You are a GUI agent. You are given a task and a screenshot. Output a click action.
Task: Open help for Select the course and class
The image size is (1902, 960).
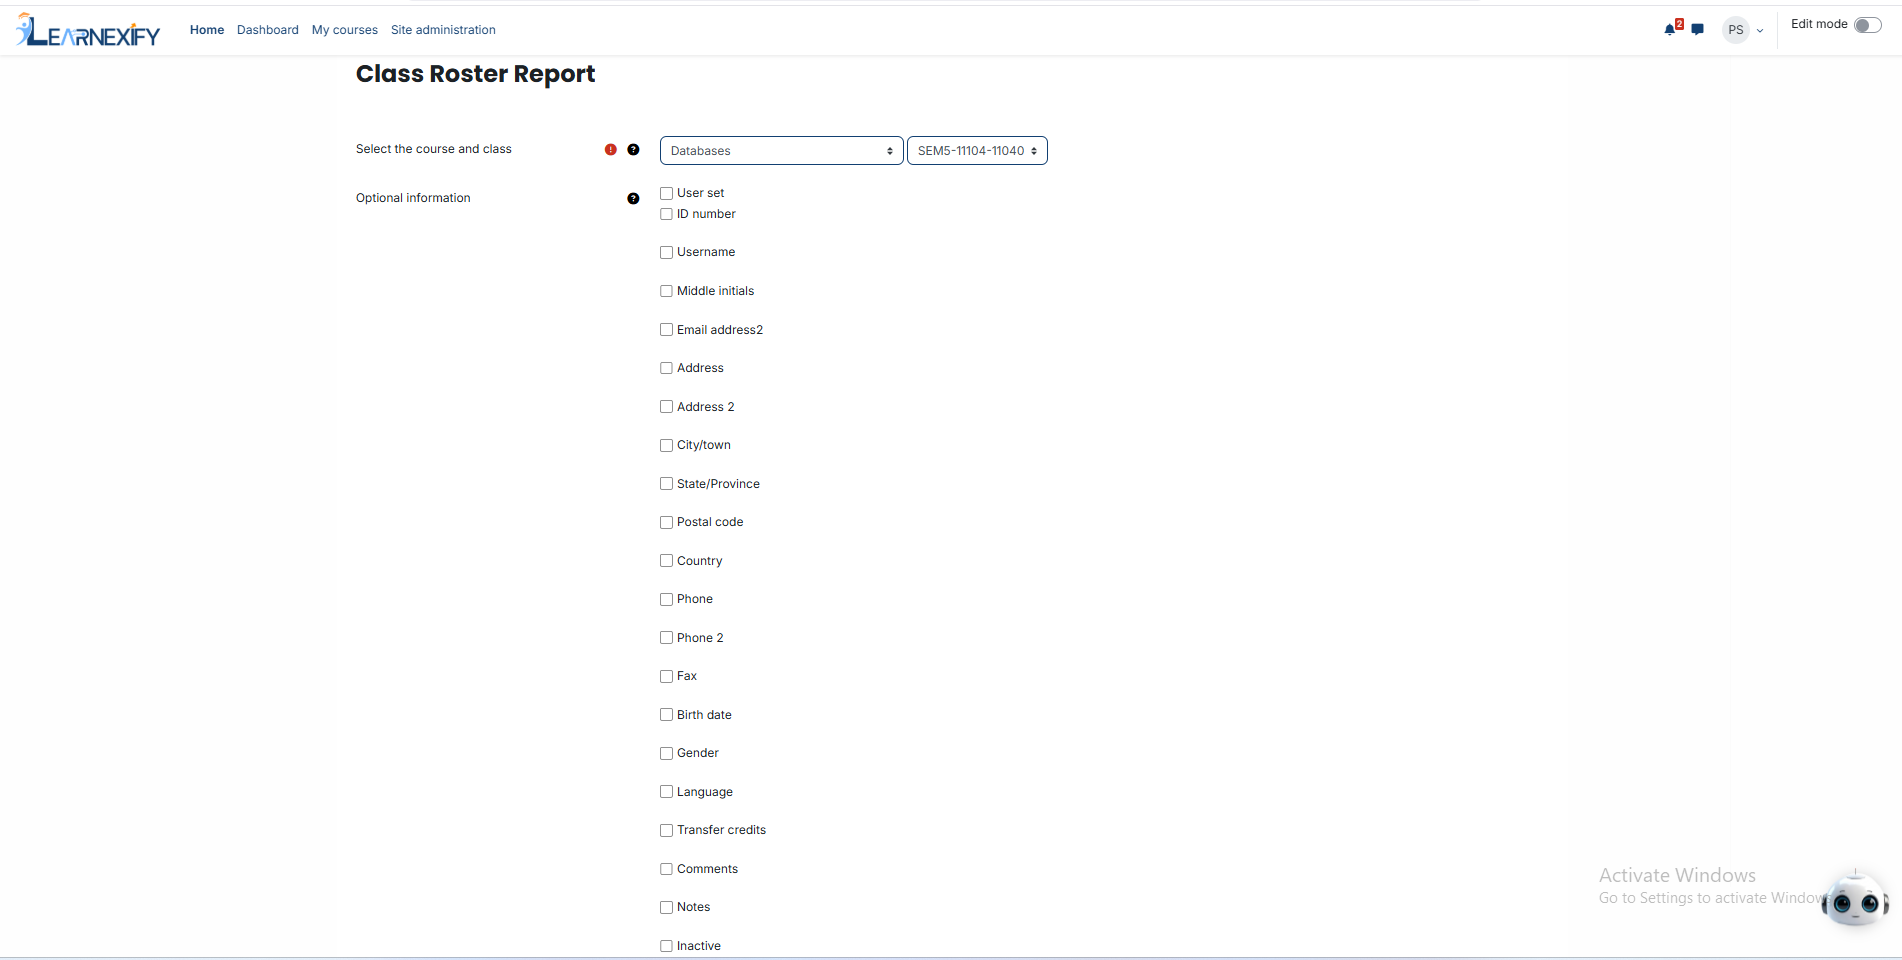pyautogui.click(x=633, y=149)
